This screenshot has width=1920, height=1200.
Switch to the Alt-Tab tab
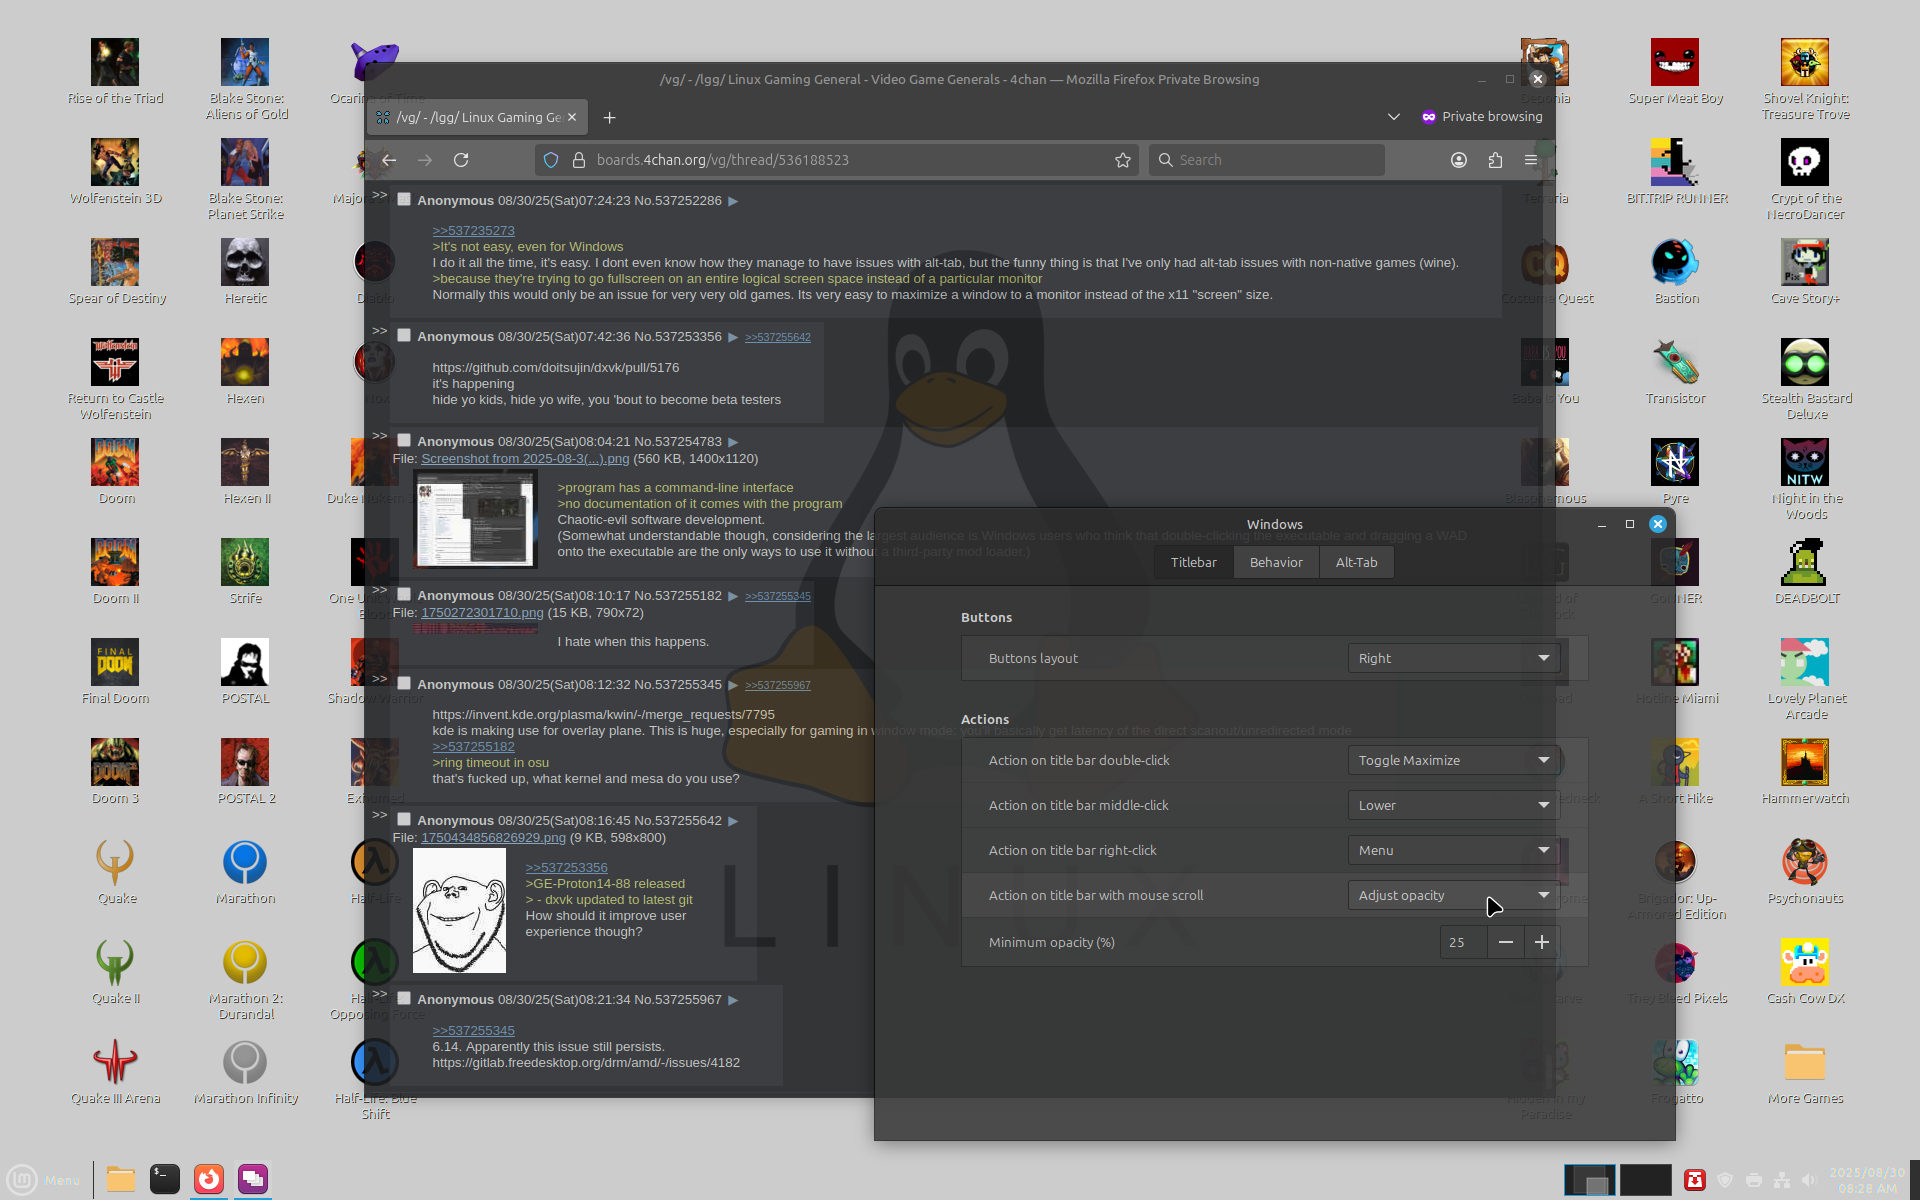[x=1356, y=562]
